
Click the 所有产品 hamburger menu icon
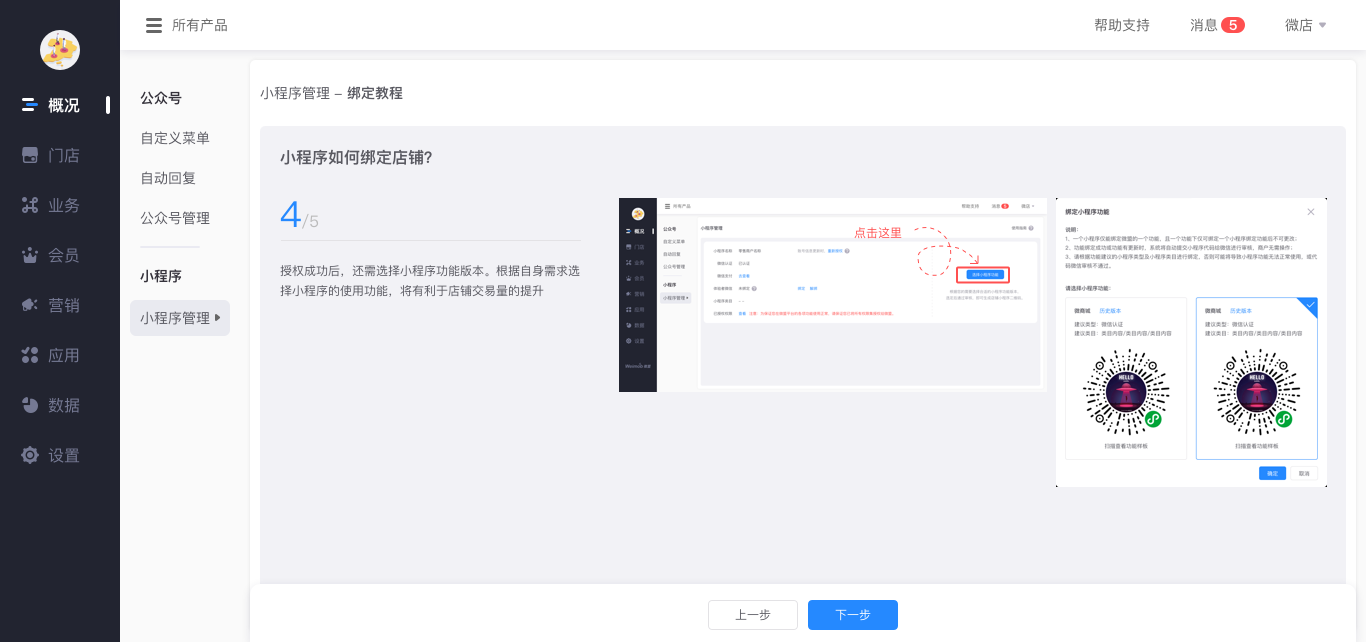point(153,25)
